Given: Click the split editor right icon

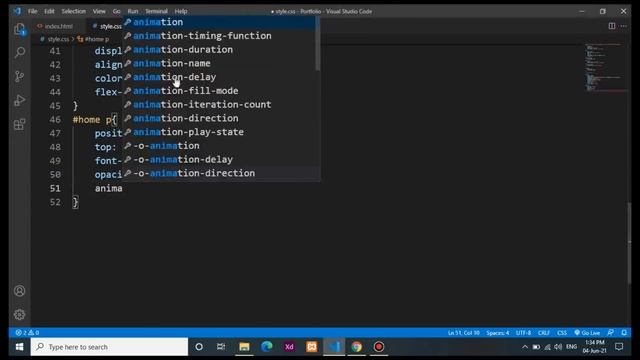Looking at the screenshot, I should click(x=611, y=26).
